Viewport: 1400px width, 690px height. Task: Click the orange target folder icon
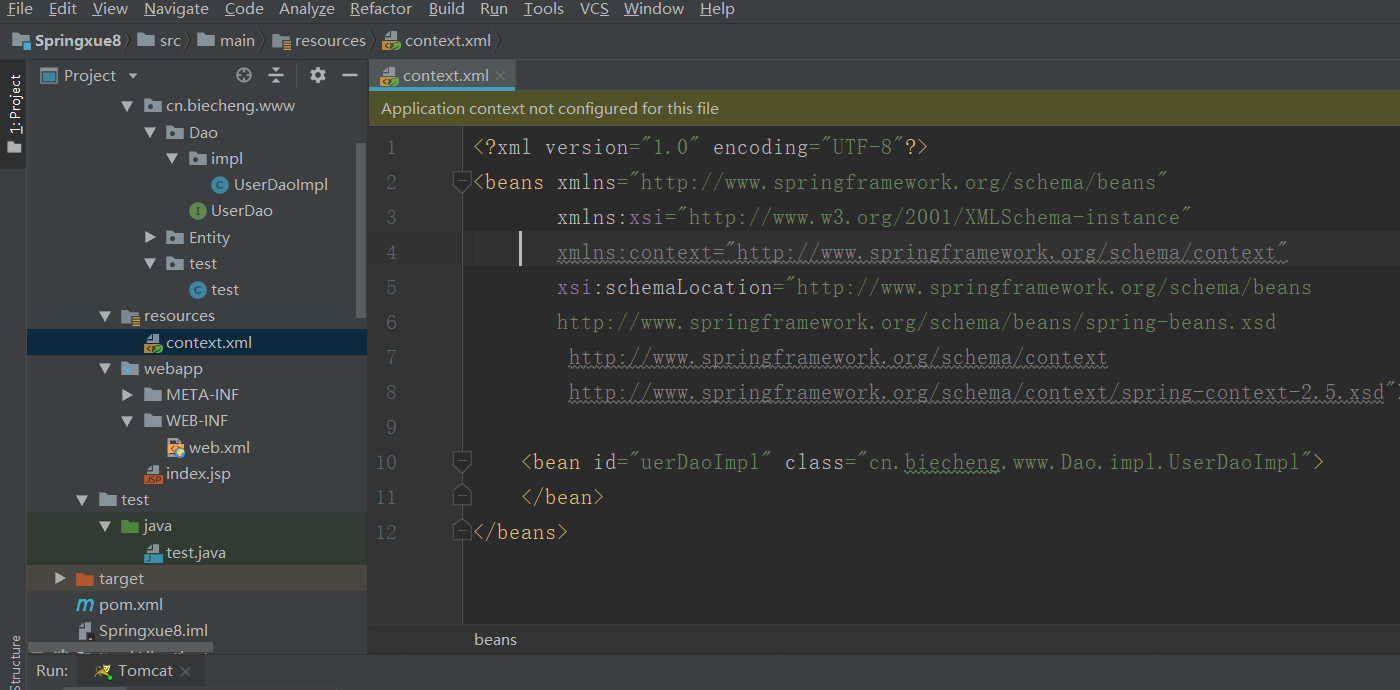[85, 579]
